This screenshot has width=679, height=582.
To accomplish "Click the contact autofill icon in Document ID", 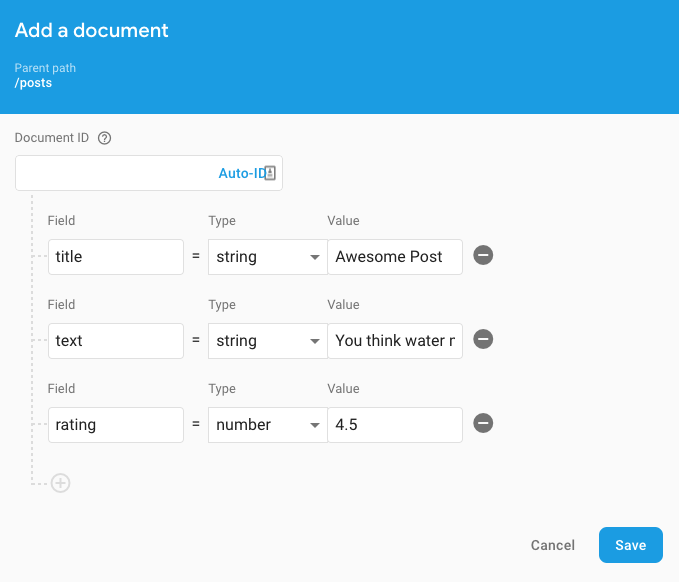I will coord(270,173).
